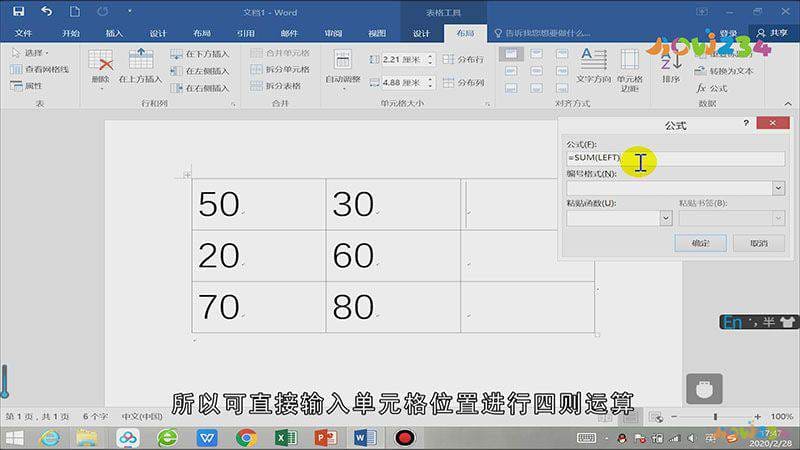The width and height of the screenshot is (800, 450).
Task: Create a new blank document icon
Action: [74, 11]
